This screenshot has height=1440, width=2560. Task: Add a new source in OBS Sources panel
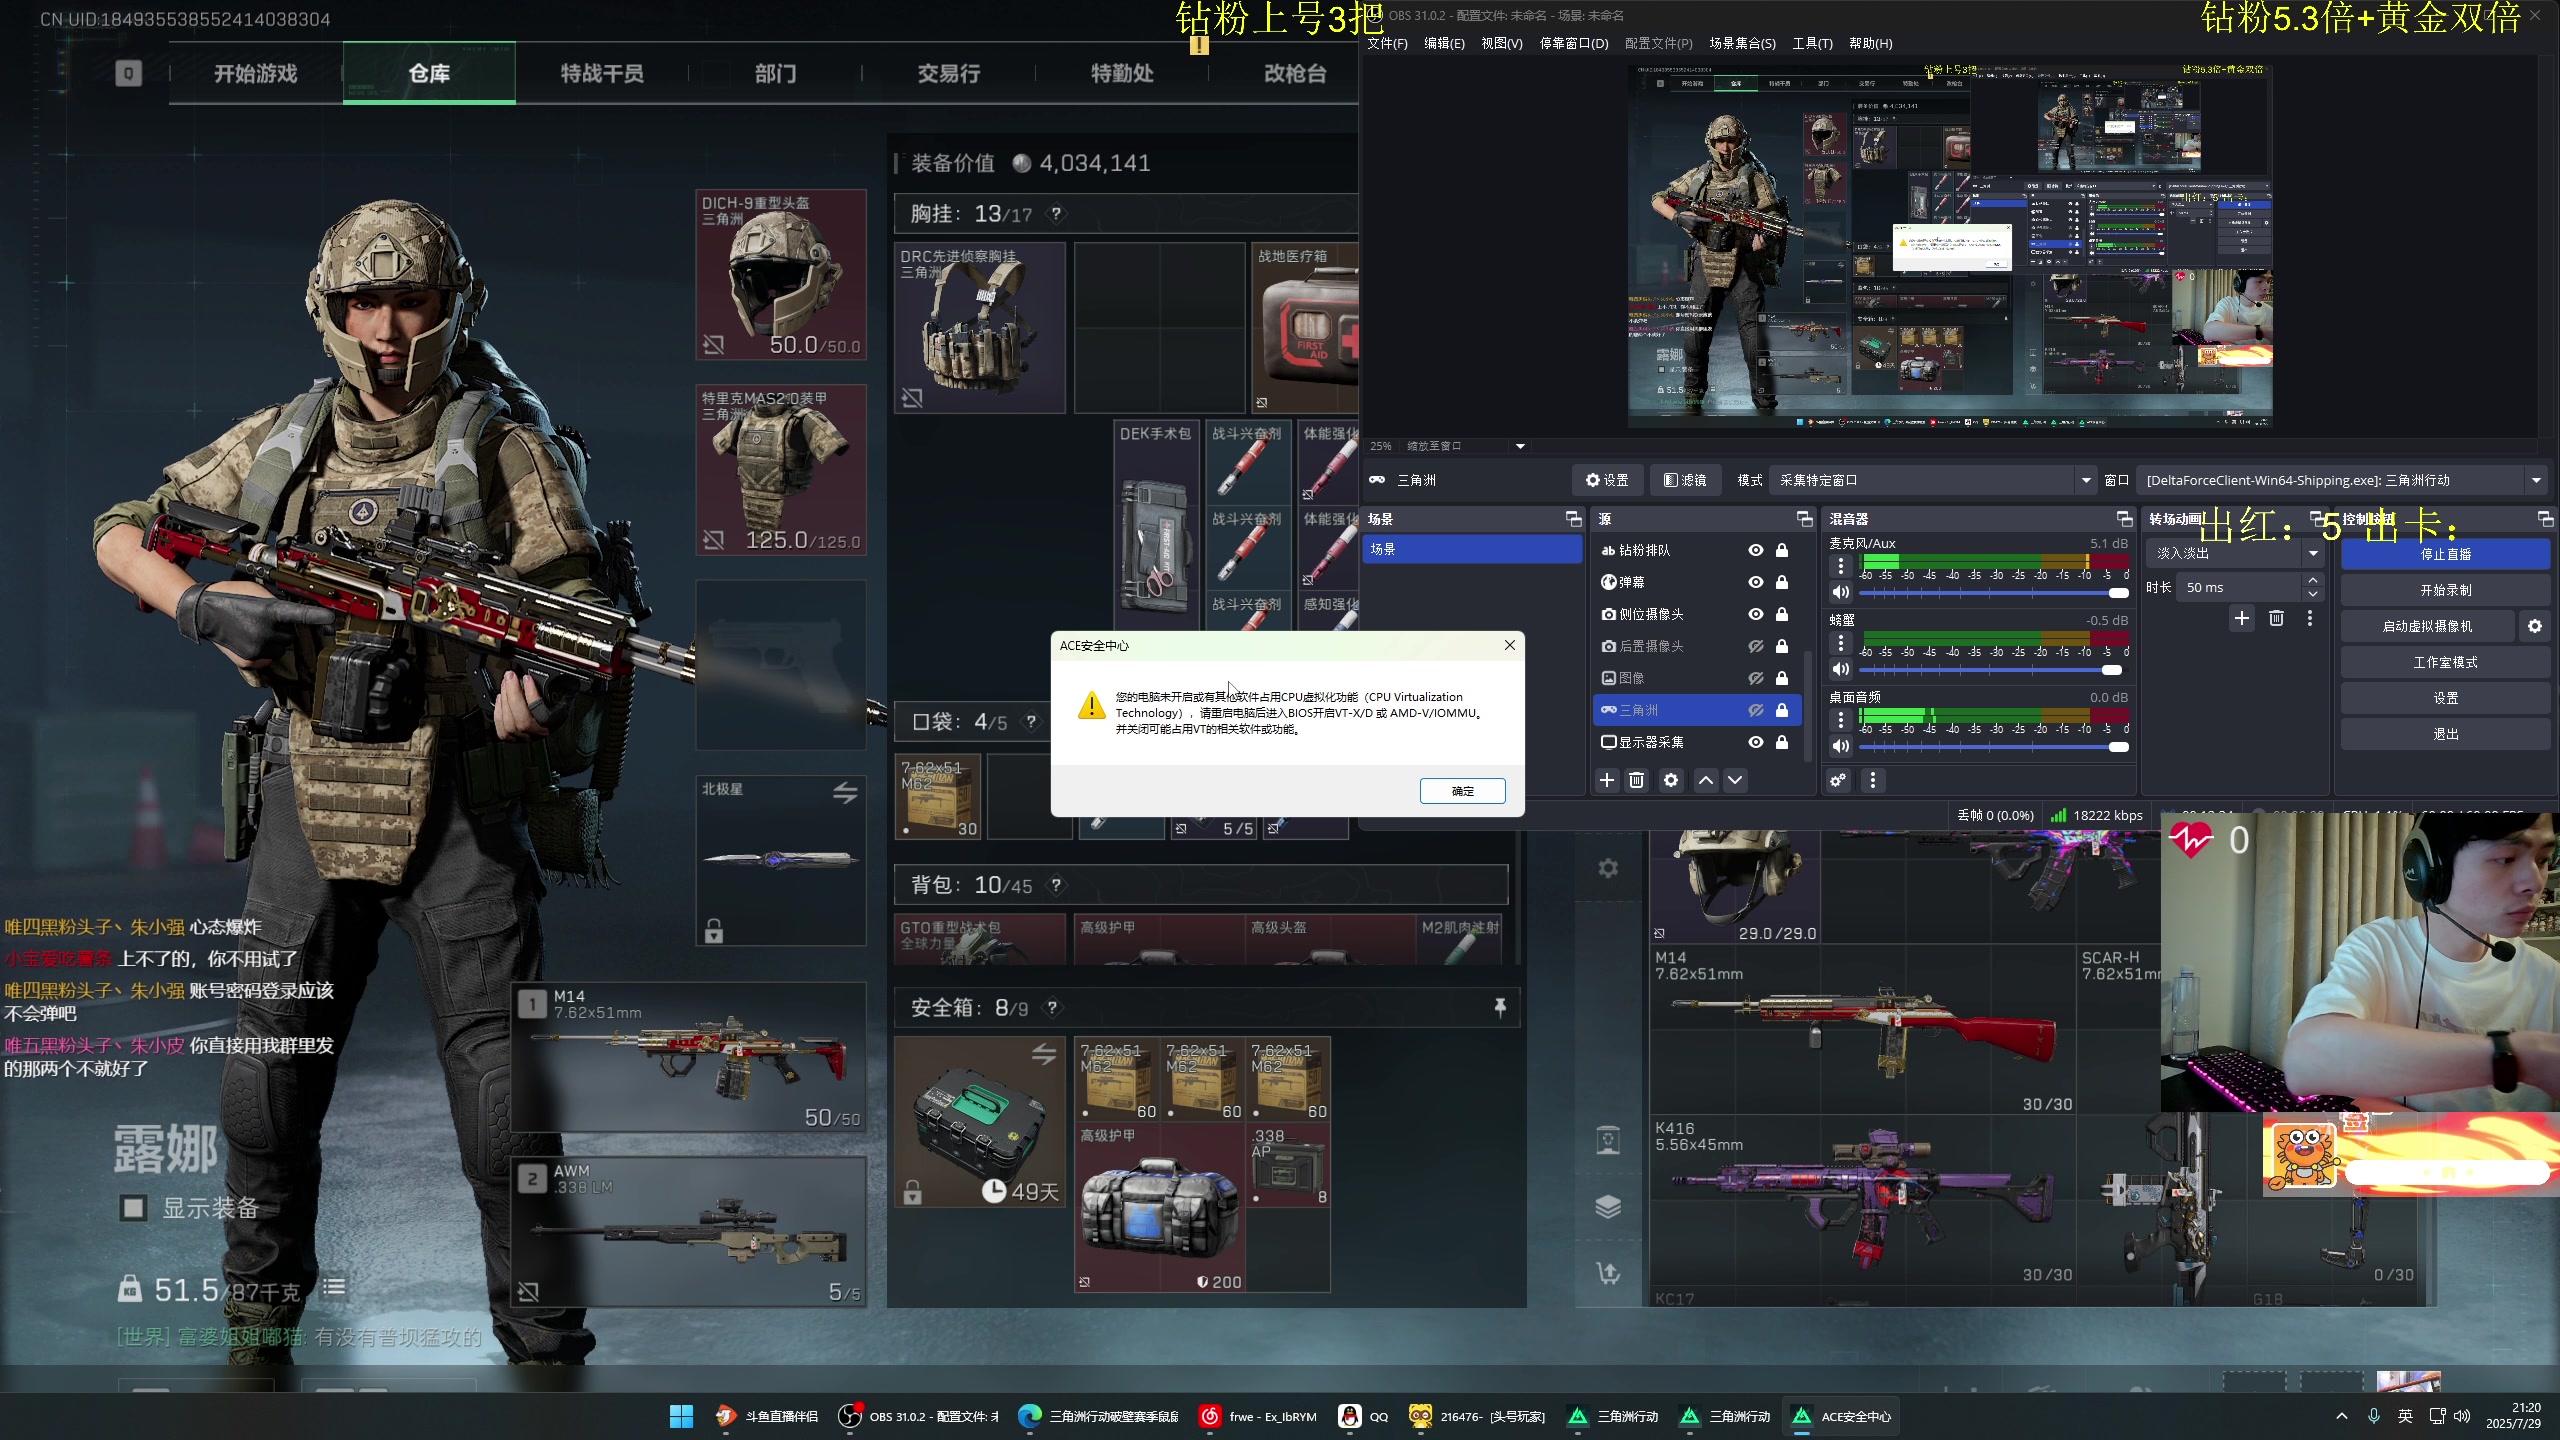click(x=1607, y=780)
